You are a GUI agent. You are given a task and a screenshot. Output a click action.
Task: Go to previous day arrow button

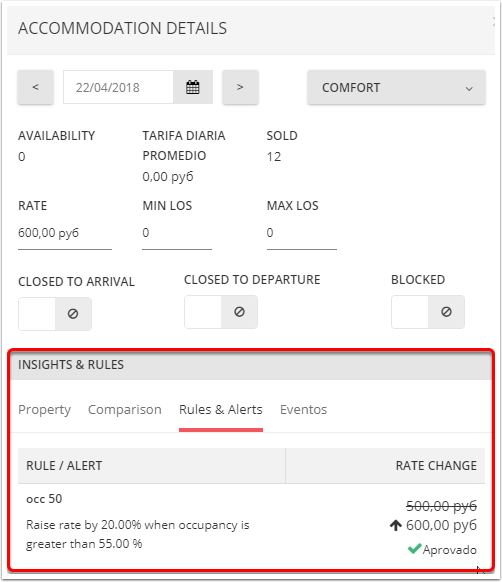36,87
